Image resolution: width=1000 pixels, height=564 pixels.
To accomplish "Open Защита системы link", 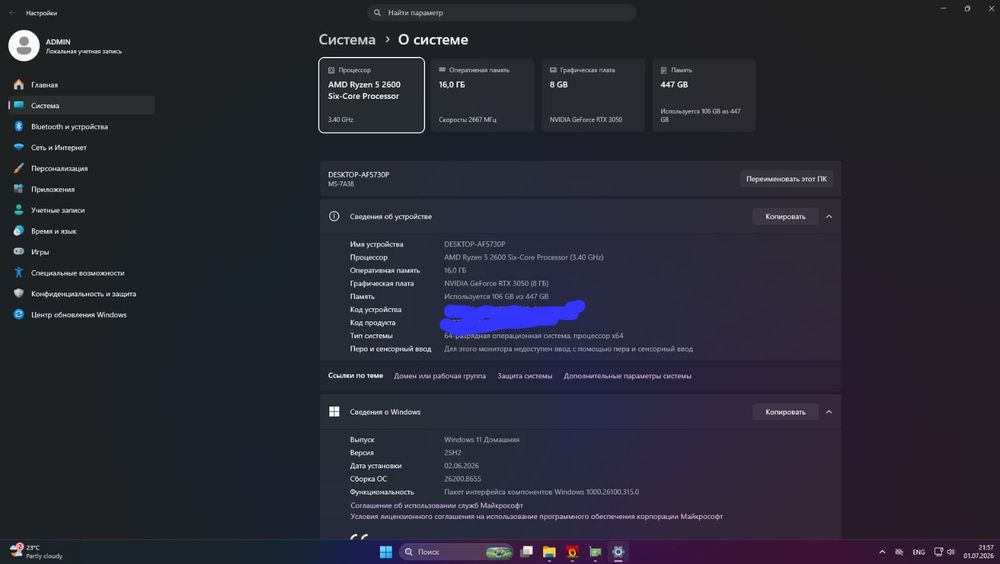I will (x=525, y=376).
